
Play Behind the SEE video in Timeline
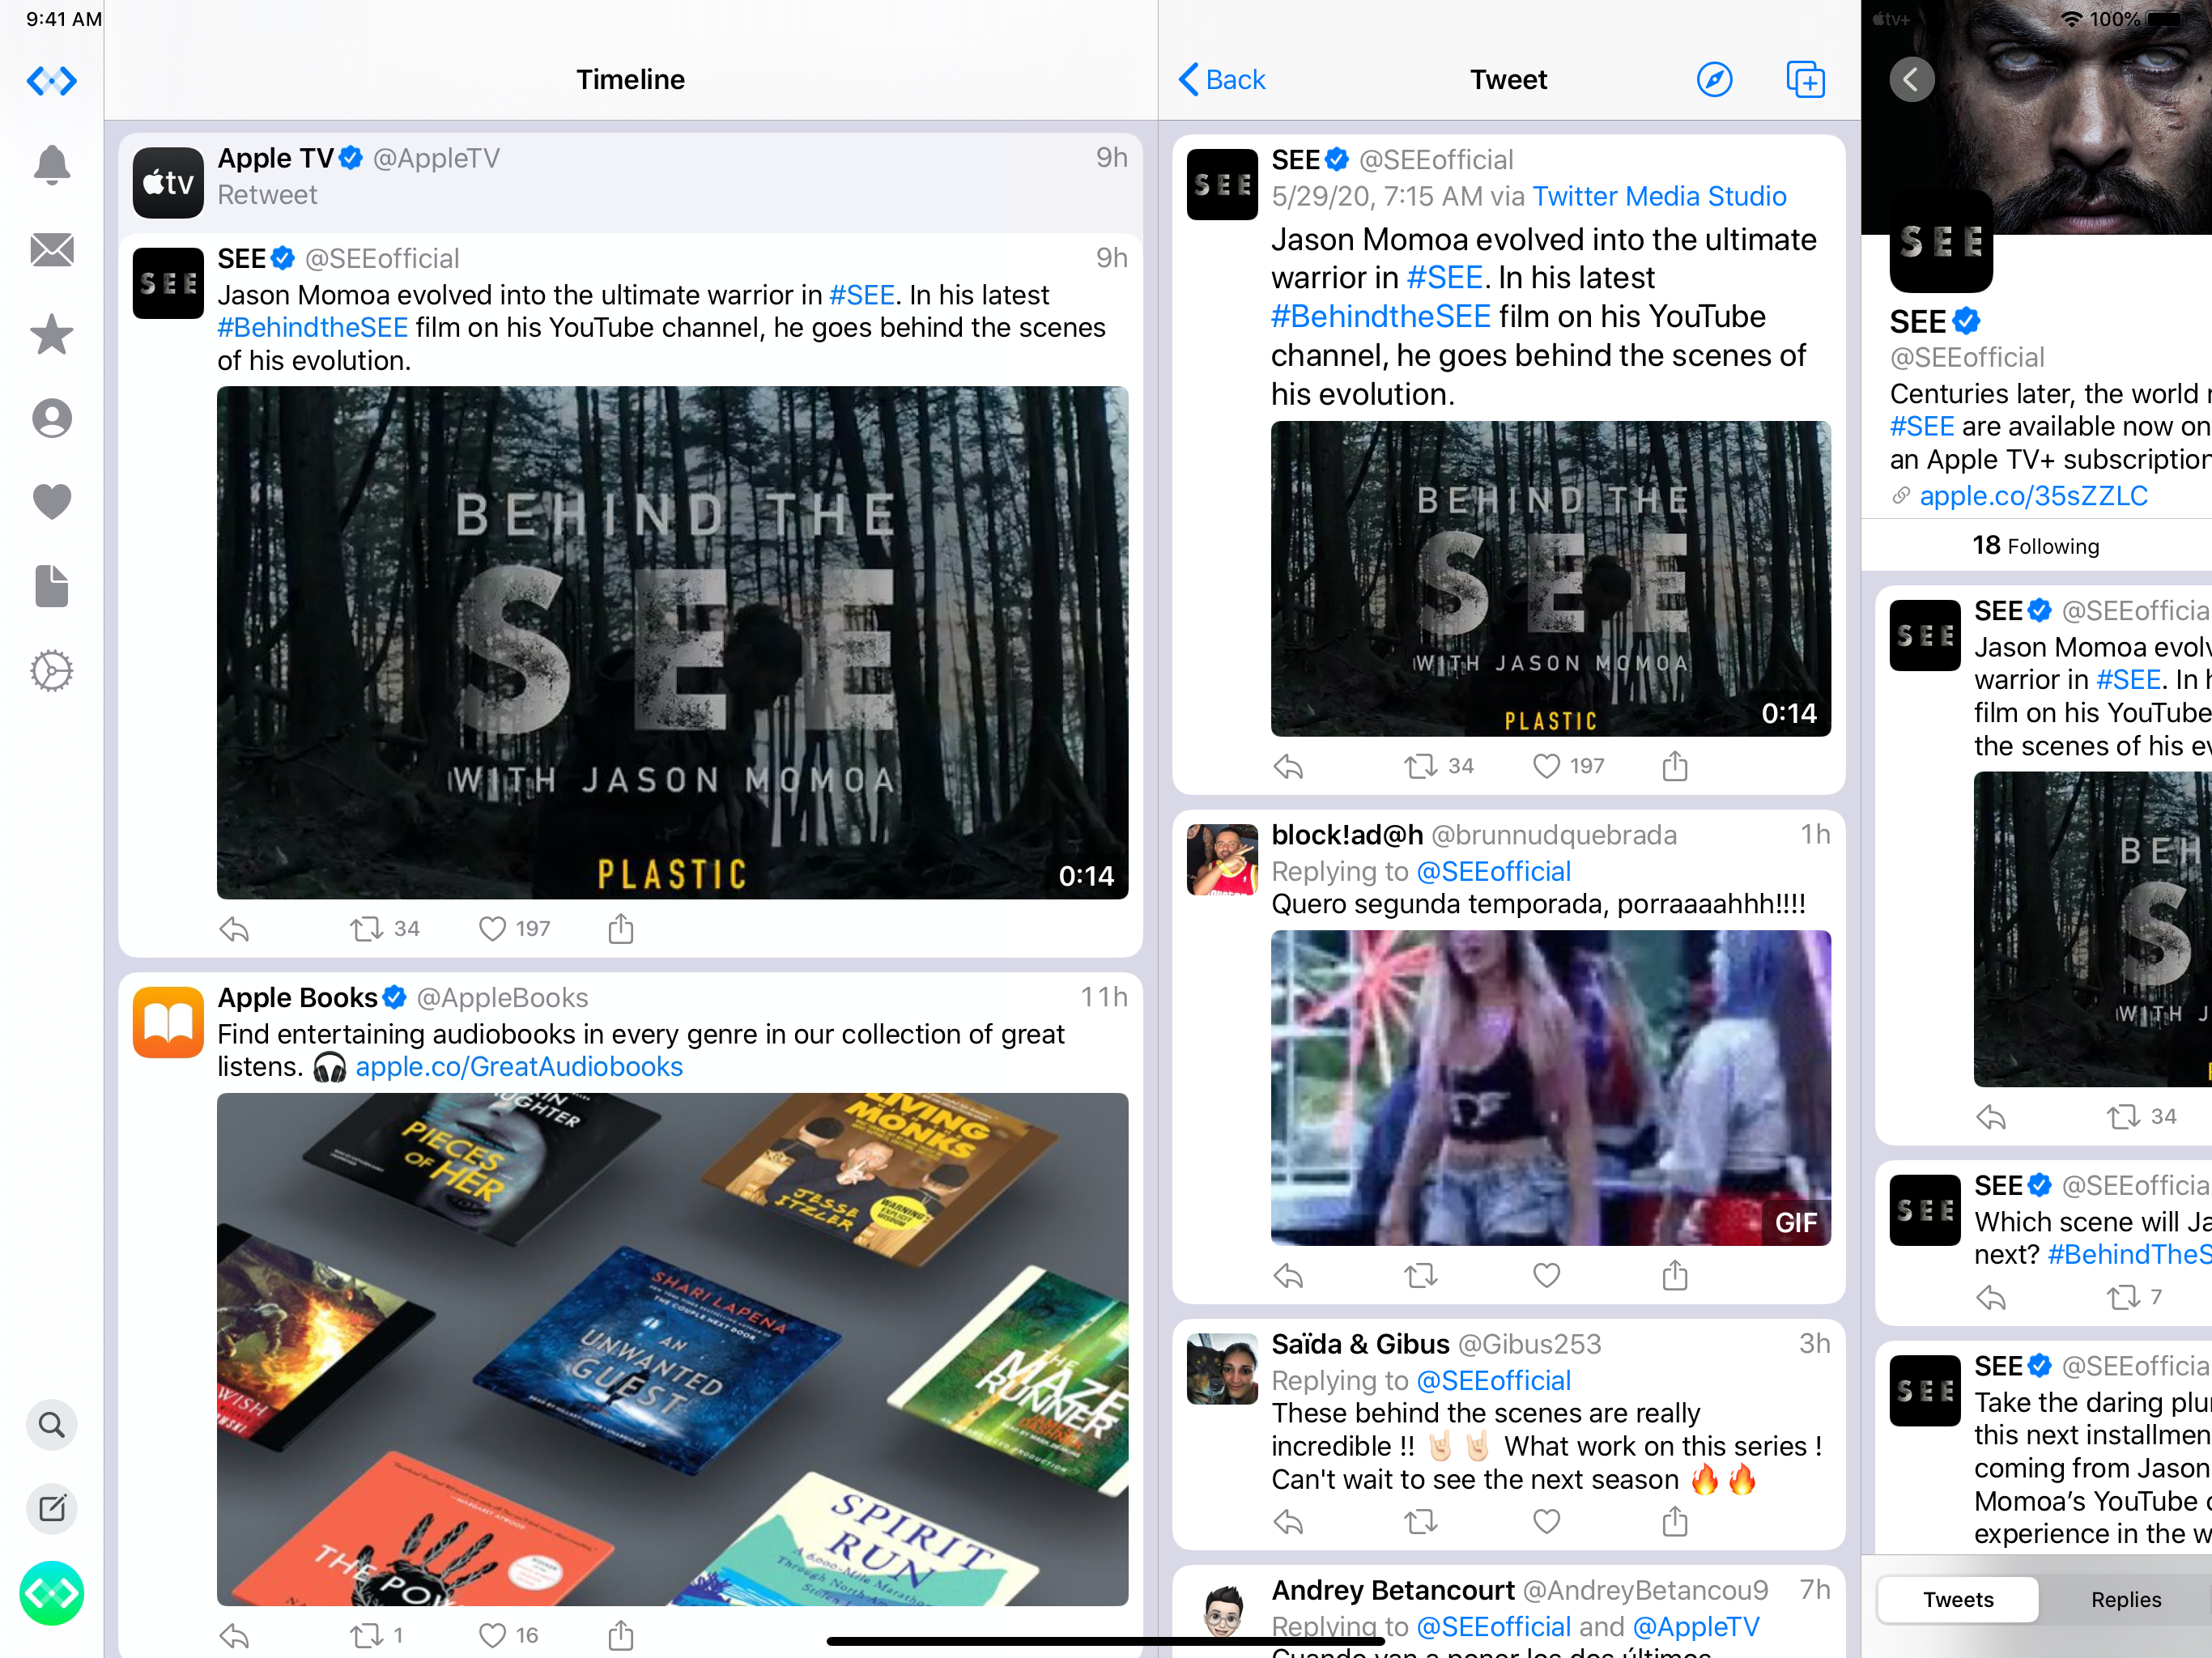[672, 642]
